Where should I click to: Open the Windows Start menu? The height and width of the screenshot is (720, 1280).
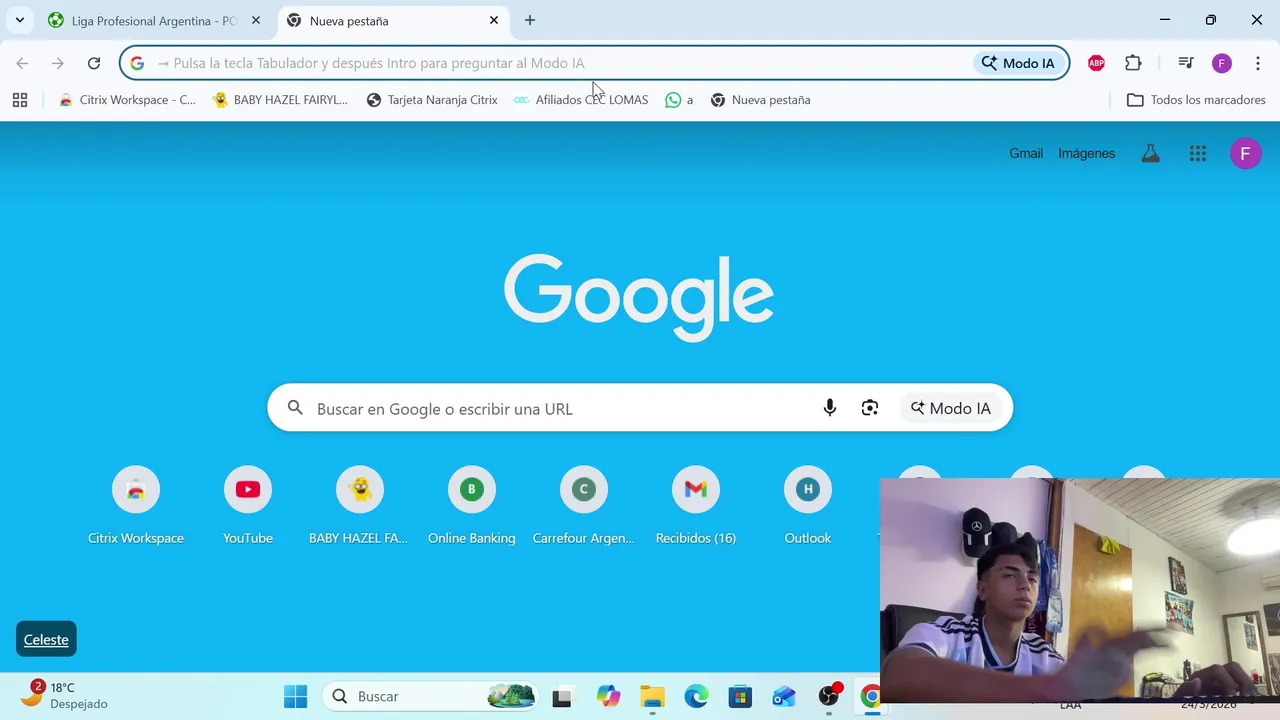pos(296,696)
